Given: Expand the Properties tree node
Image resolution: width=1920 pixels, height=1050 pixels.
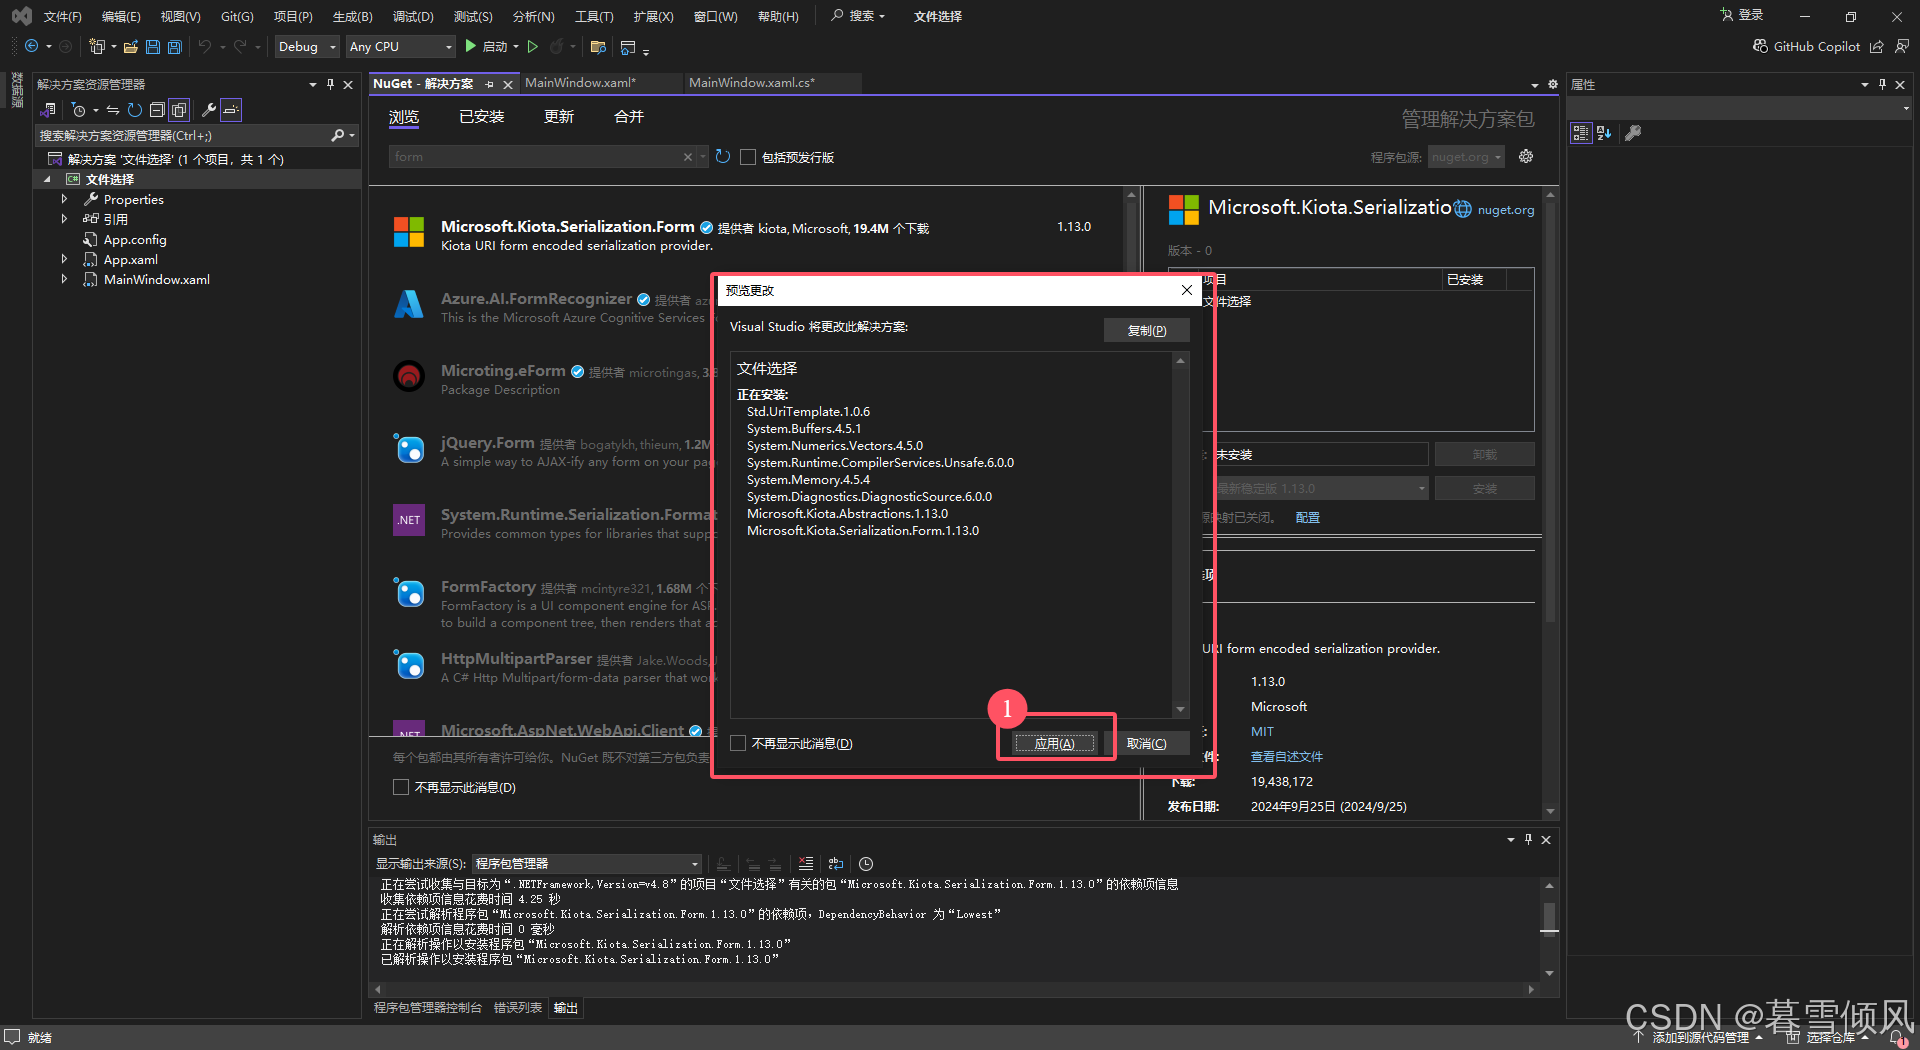Looking at the screenshot, I should coord(64,199).
